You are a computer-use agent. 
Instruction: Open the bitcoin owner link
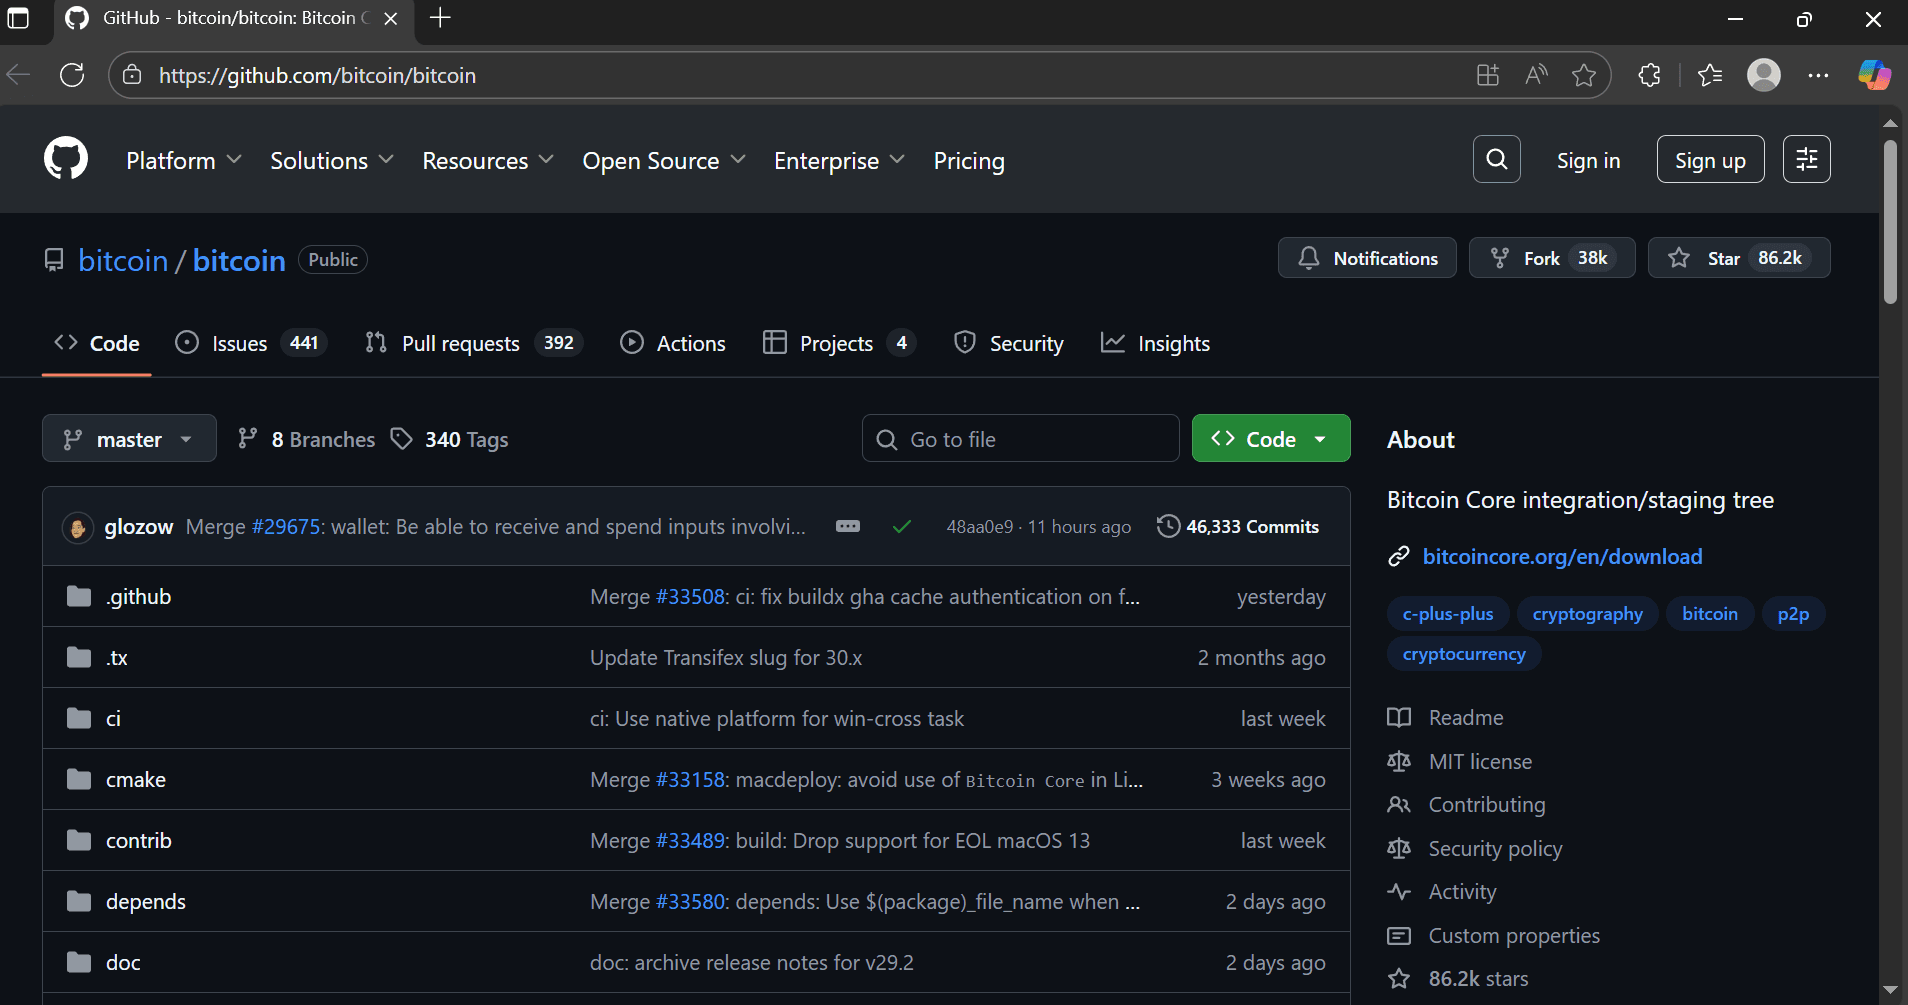pos(123,260)
